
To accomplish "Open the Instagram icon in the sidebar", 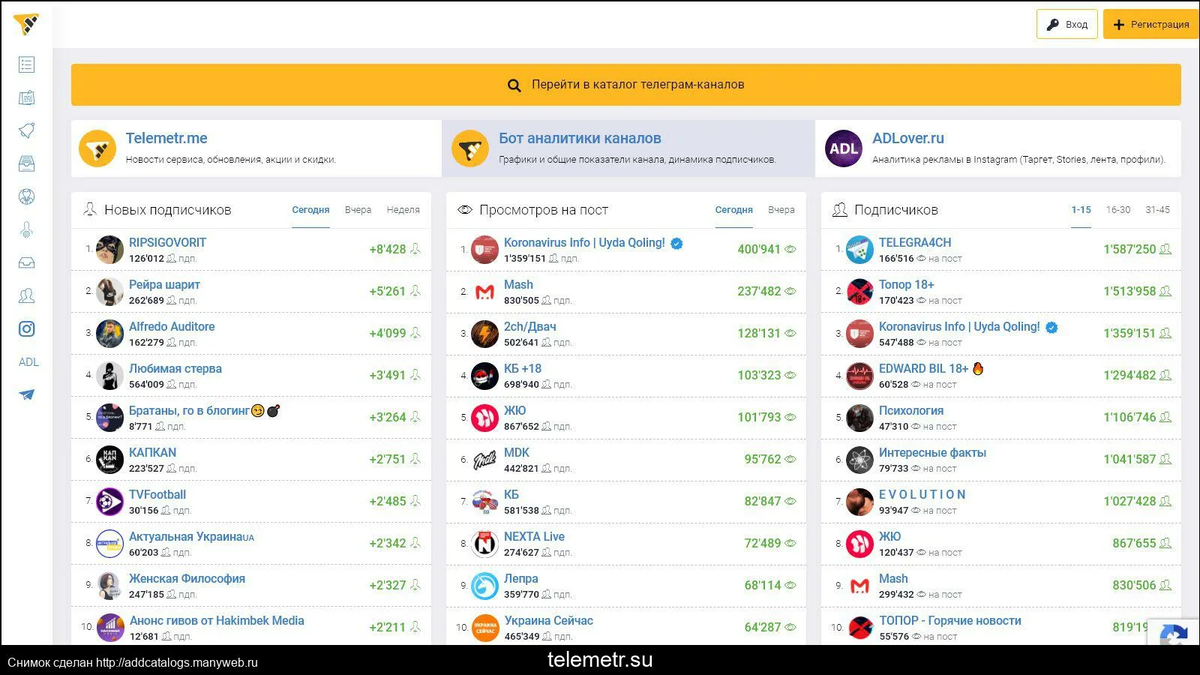I will (27, 329).
